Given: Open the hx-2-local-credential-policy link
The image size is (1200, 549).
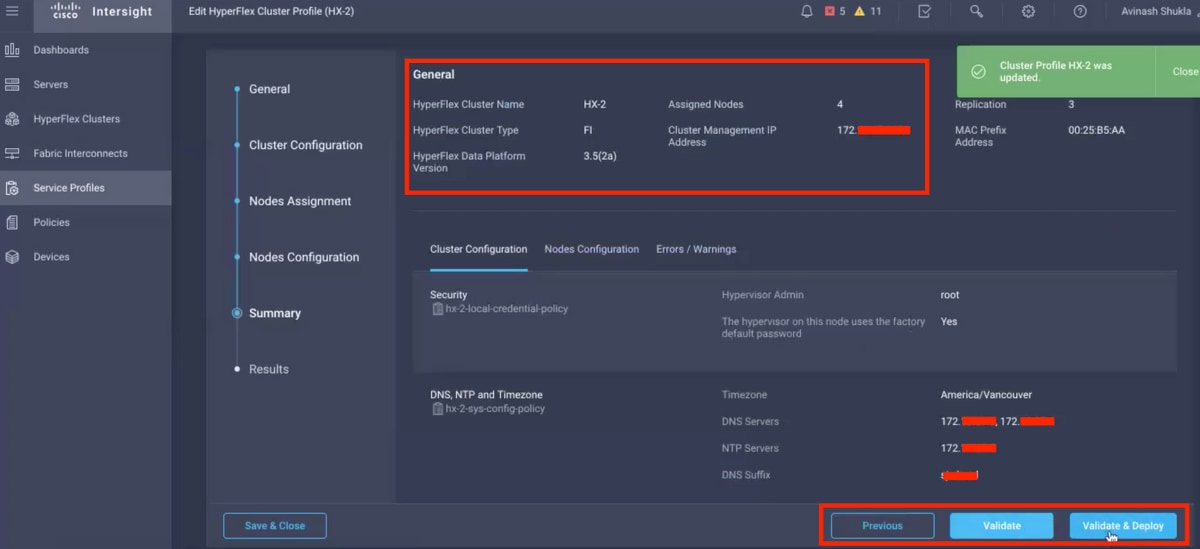Looking at the screenshot, I should tap(506, 309).
